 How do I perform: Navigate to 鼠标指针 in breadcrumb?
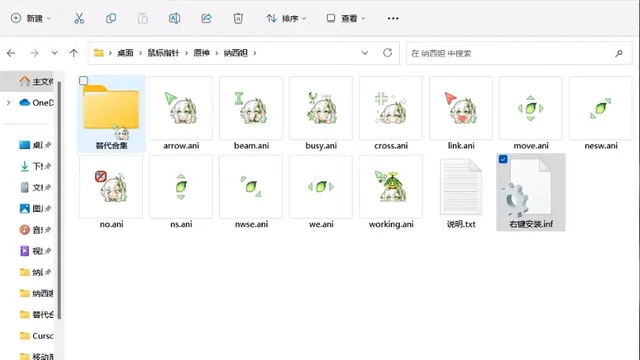click(163, 53)
